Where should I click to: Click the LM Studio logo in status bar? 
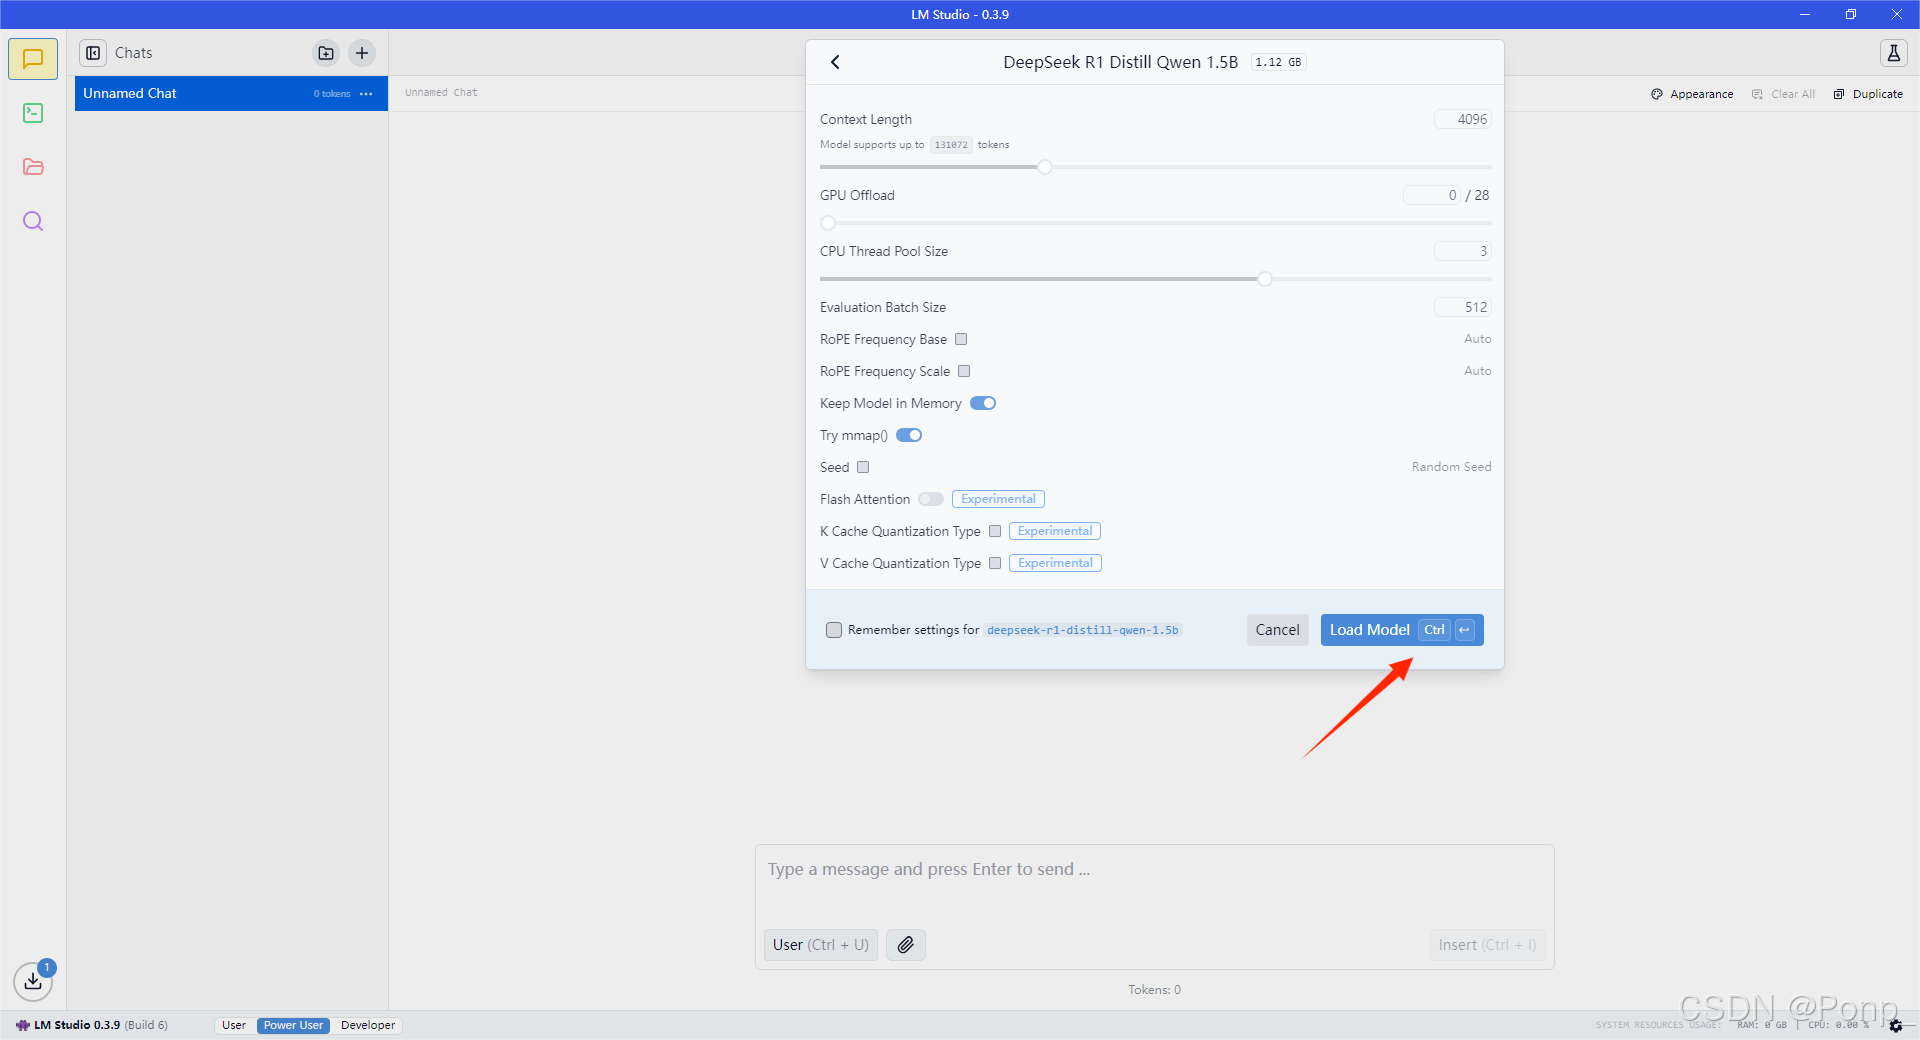pos(23,1025)
